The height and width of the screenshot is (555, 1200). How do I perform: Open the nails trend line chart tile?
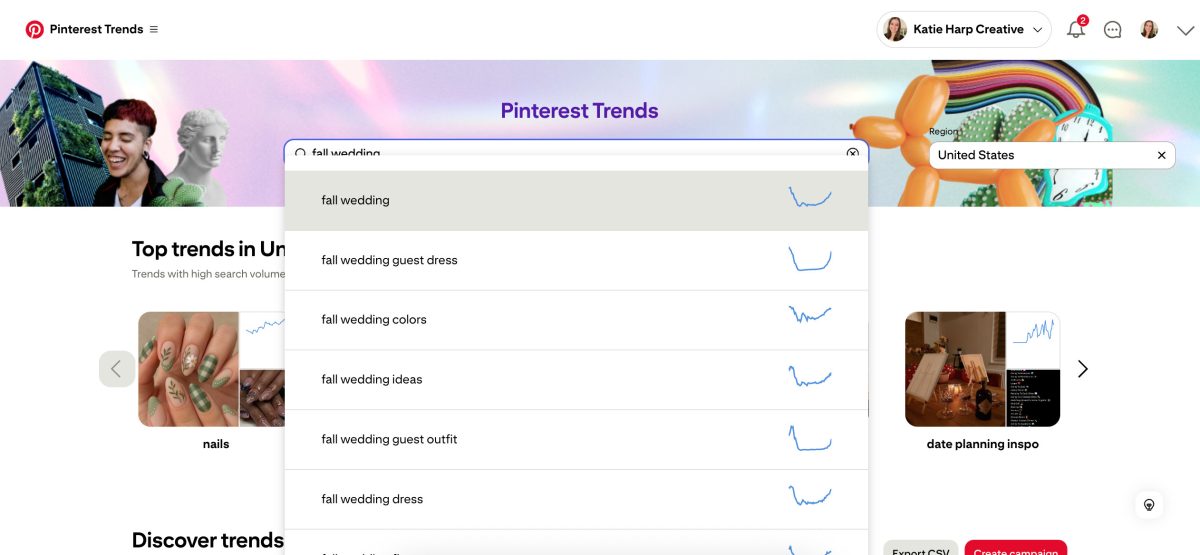262,339
